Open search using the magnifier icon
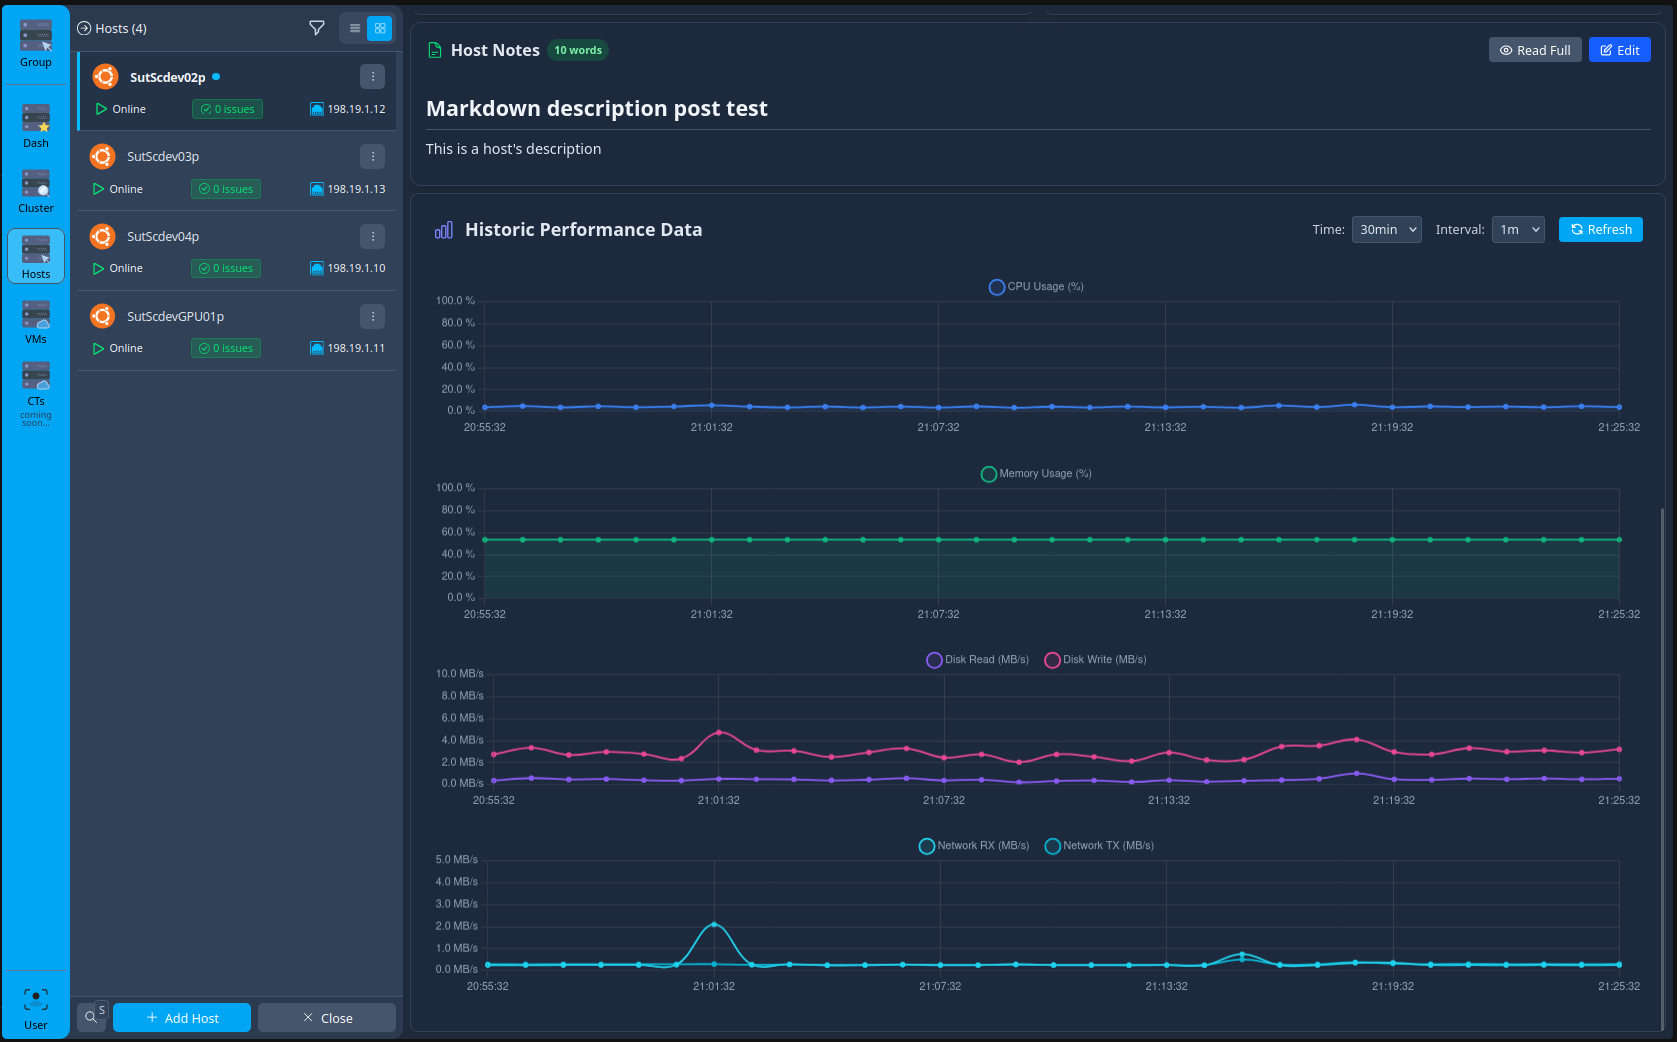Screen dimensions: 1677x1042 pos(92,1016)
